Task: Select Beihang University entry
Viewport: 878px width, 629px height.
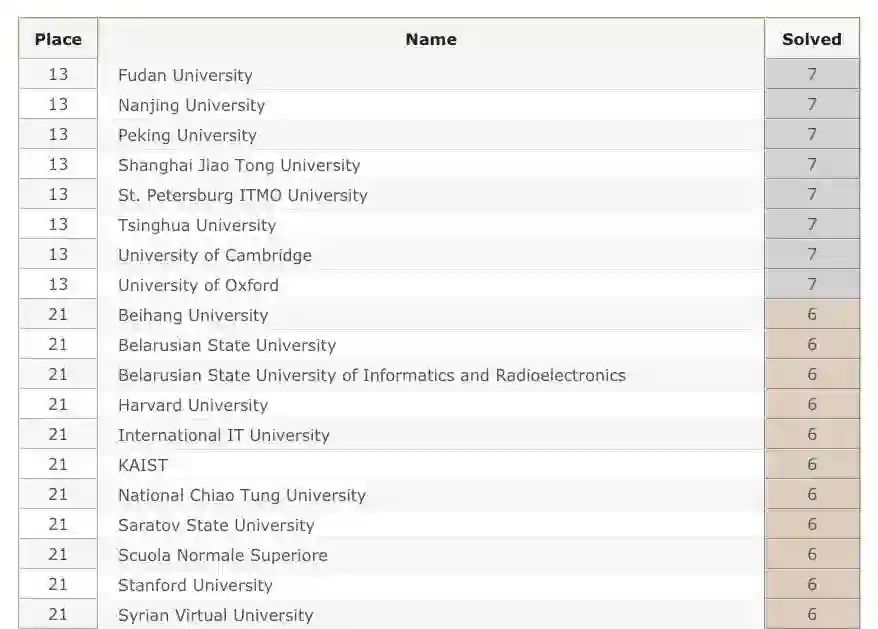Action: coord(193,315)
